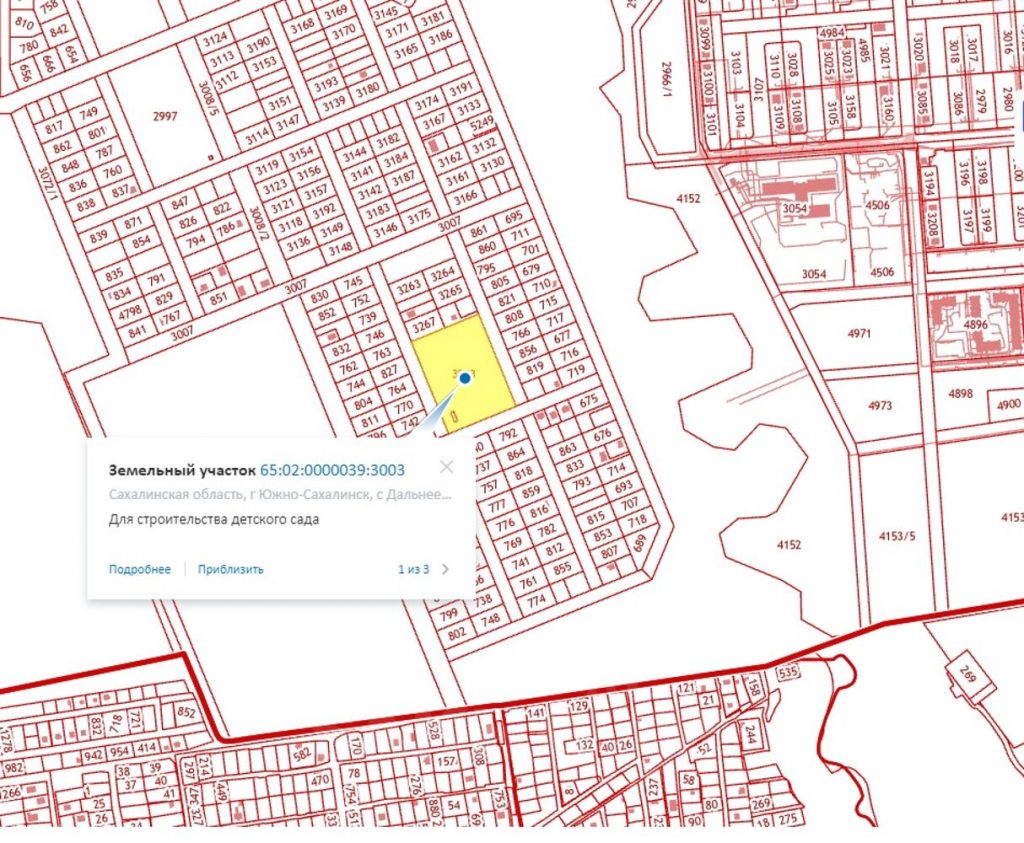
Task: Select parcel labeled 3267
Action: [x=424, y=325]
